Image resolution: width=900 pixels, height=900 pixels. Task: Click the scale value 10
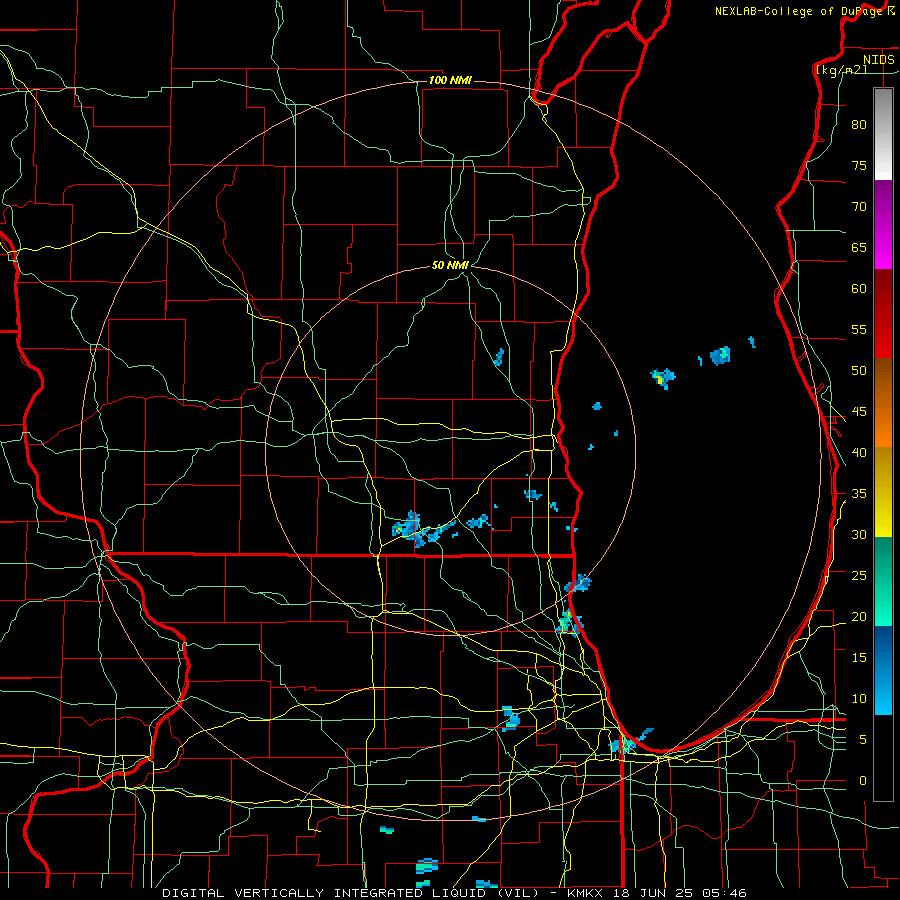click(859, 699)
